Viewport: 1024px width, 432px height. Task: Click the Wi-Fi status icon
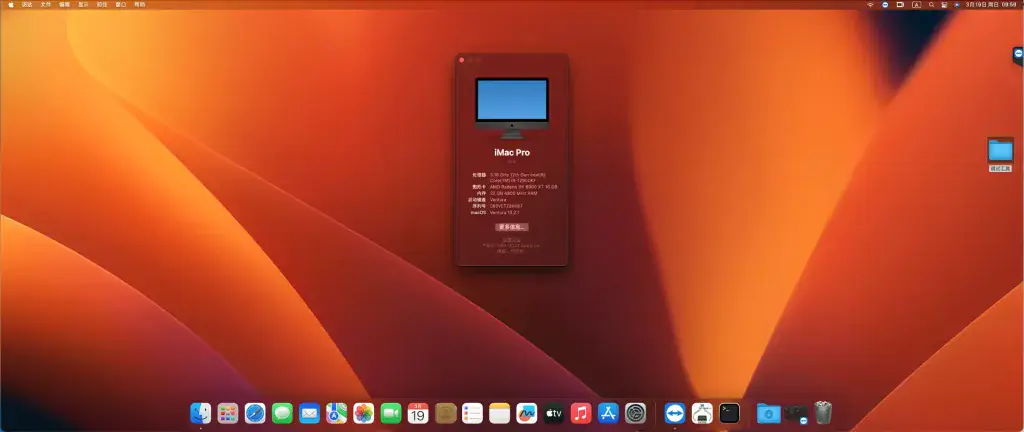(871, 5)
